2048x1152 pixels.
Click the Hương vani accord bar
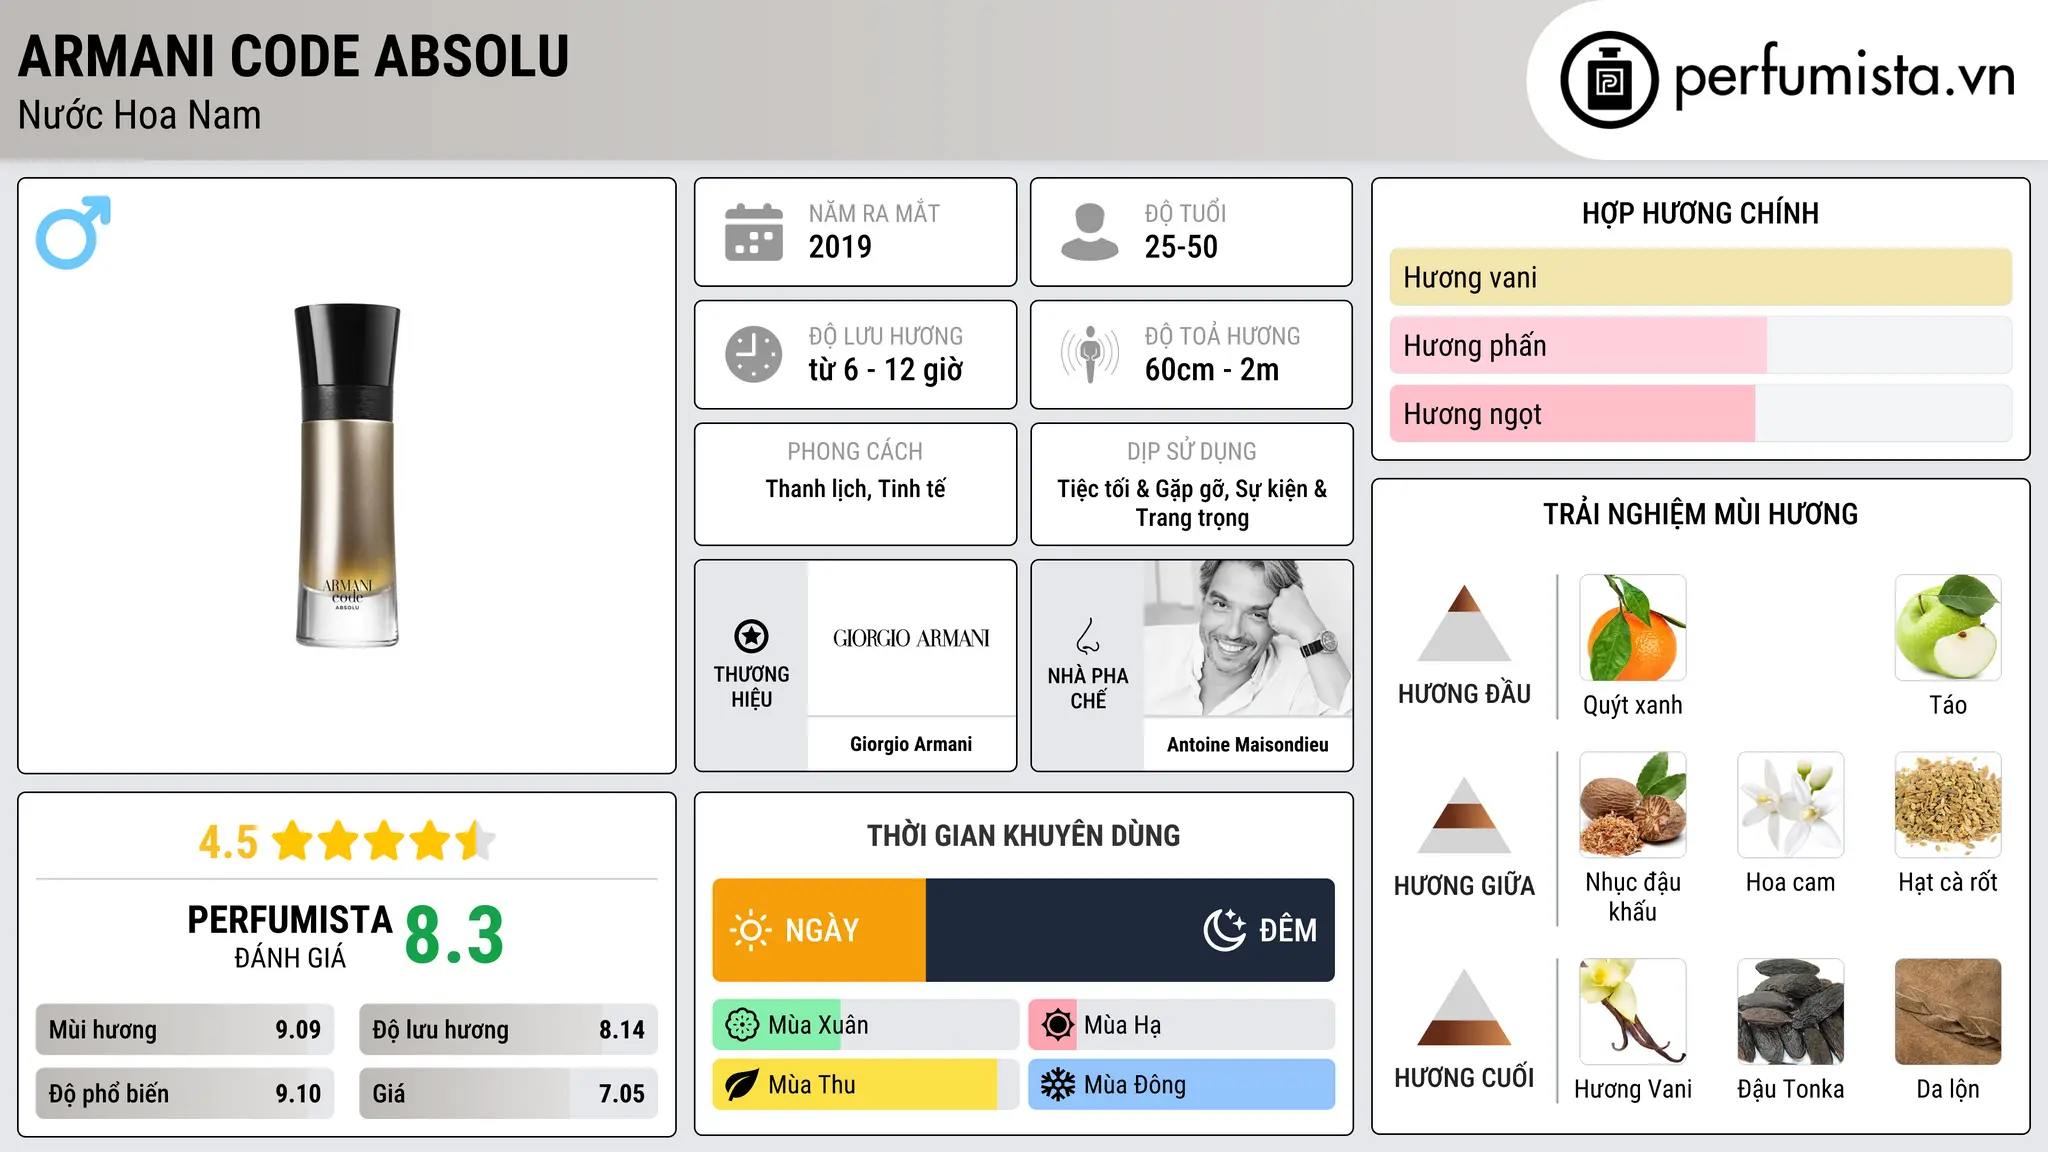[x=1701, y=277]
